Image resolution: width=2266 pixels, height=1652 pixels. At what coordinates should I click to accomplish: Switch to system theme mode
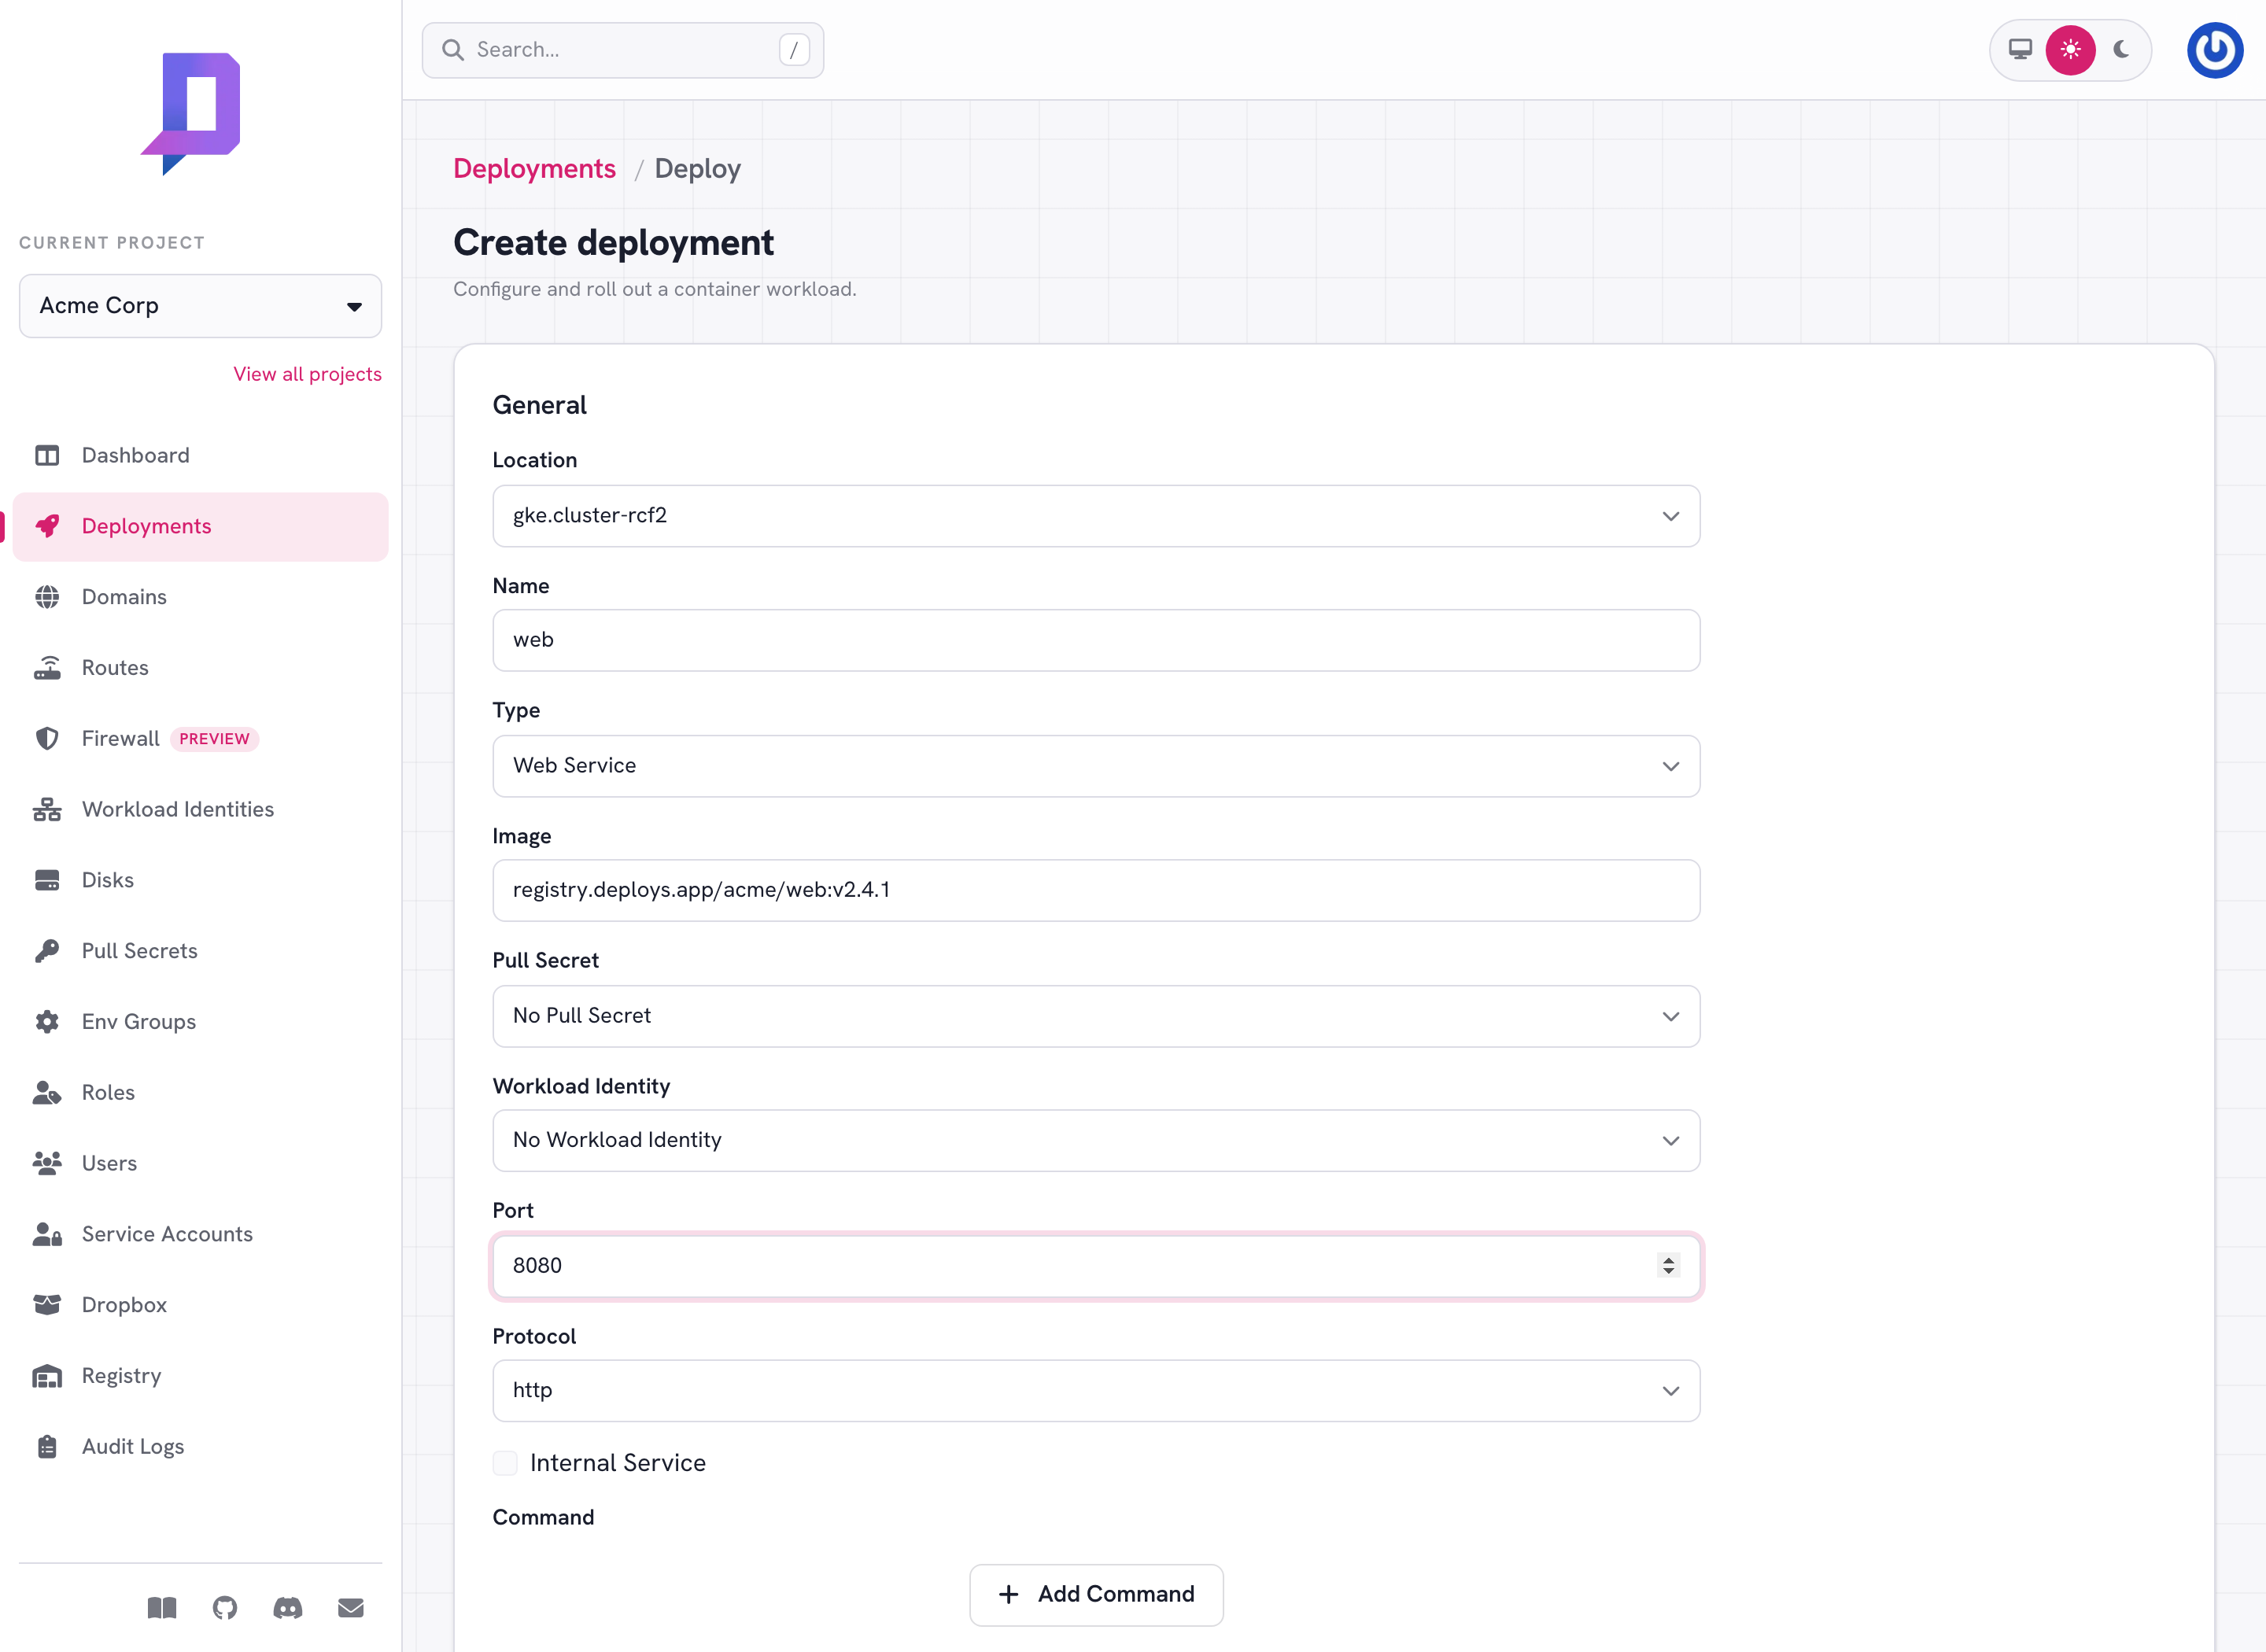click(2020, 50)
